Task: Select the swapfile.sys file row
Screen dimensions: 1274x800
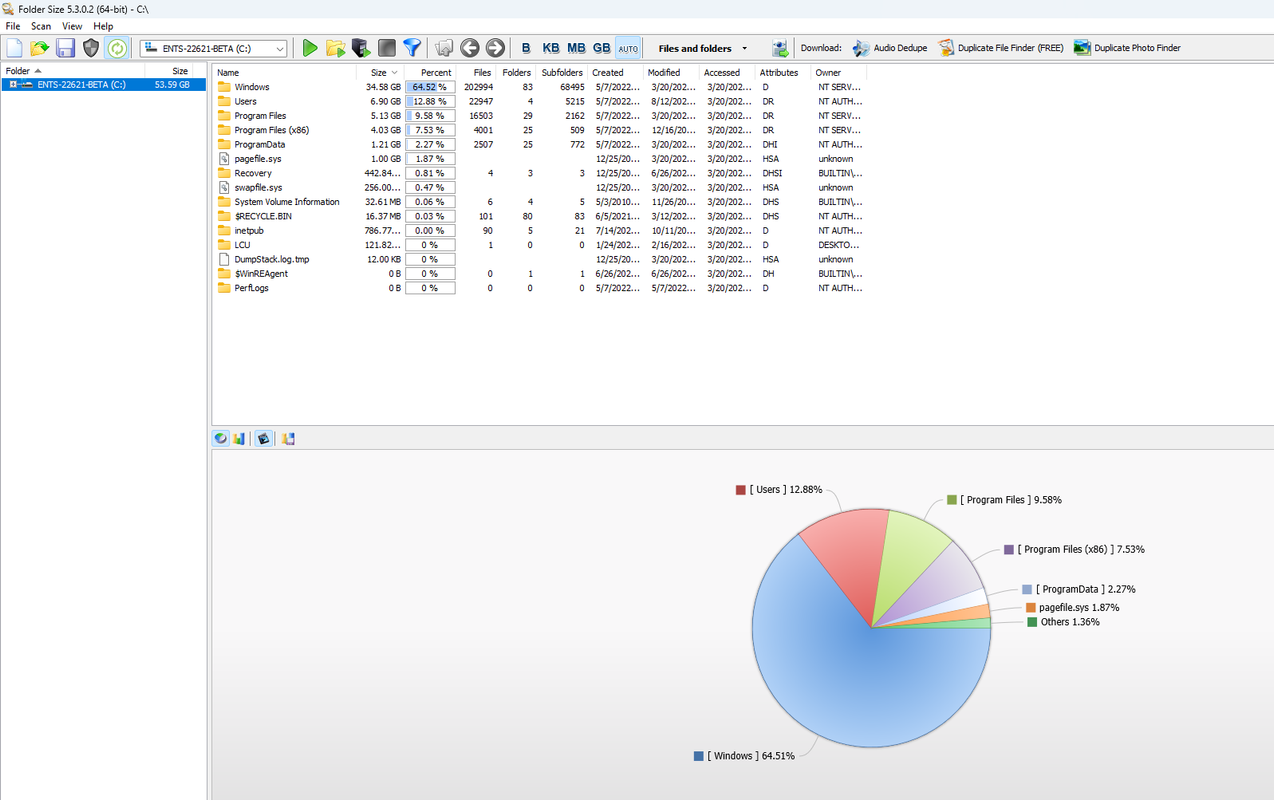Action: pyautogui.click(x=540, y=188)
